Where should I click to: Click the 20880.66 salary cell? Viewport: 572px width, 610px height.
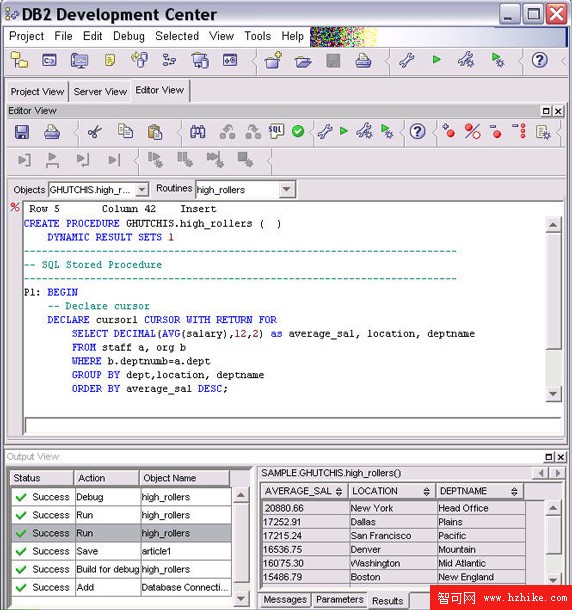(305, 508)
